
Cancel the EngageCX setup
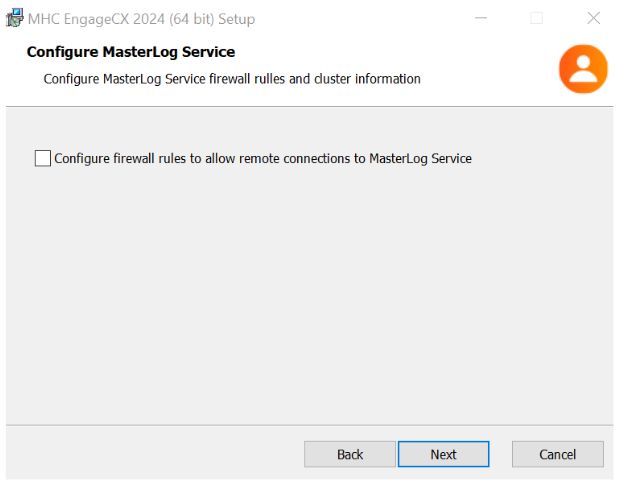pyautogui.click(x=558, y=454)
